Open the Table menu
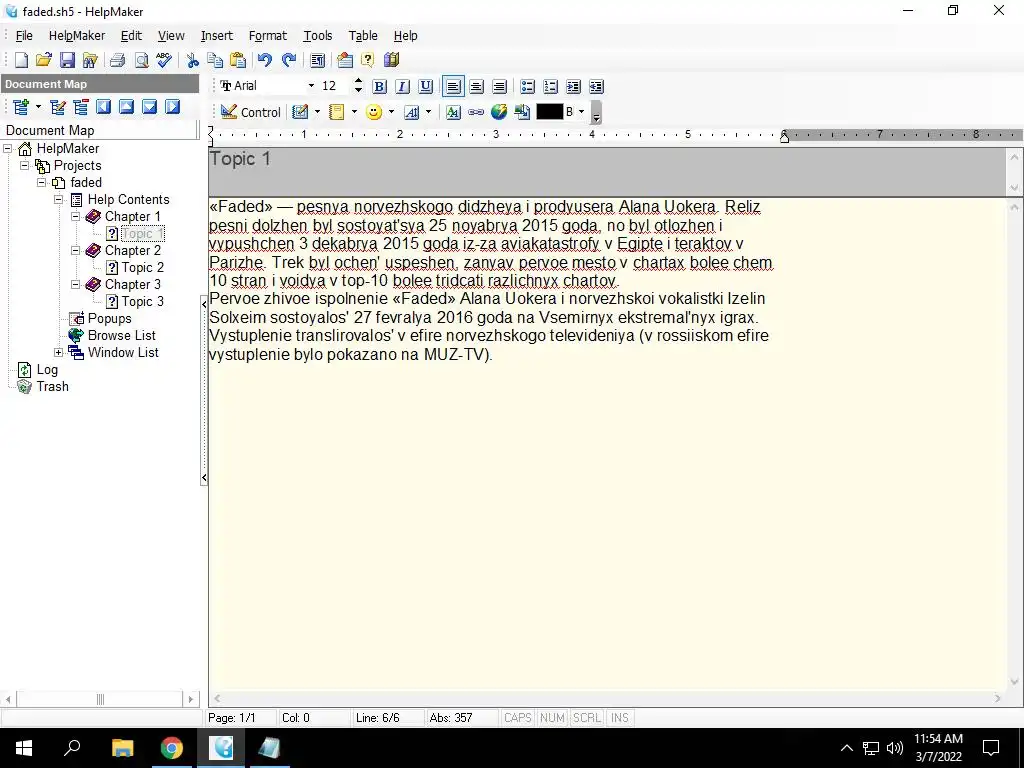Image resolution: width=1024 pixels, height=768 pixels. pos(363,36)
